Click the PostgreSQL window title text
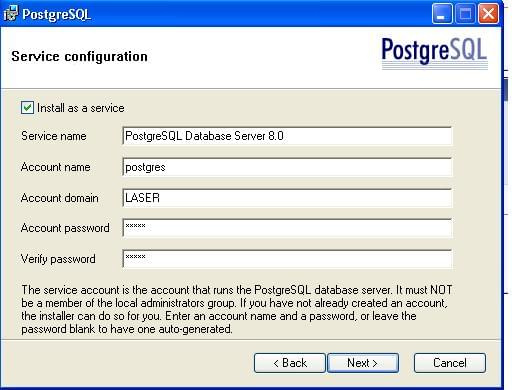 (x=56, y=14)
